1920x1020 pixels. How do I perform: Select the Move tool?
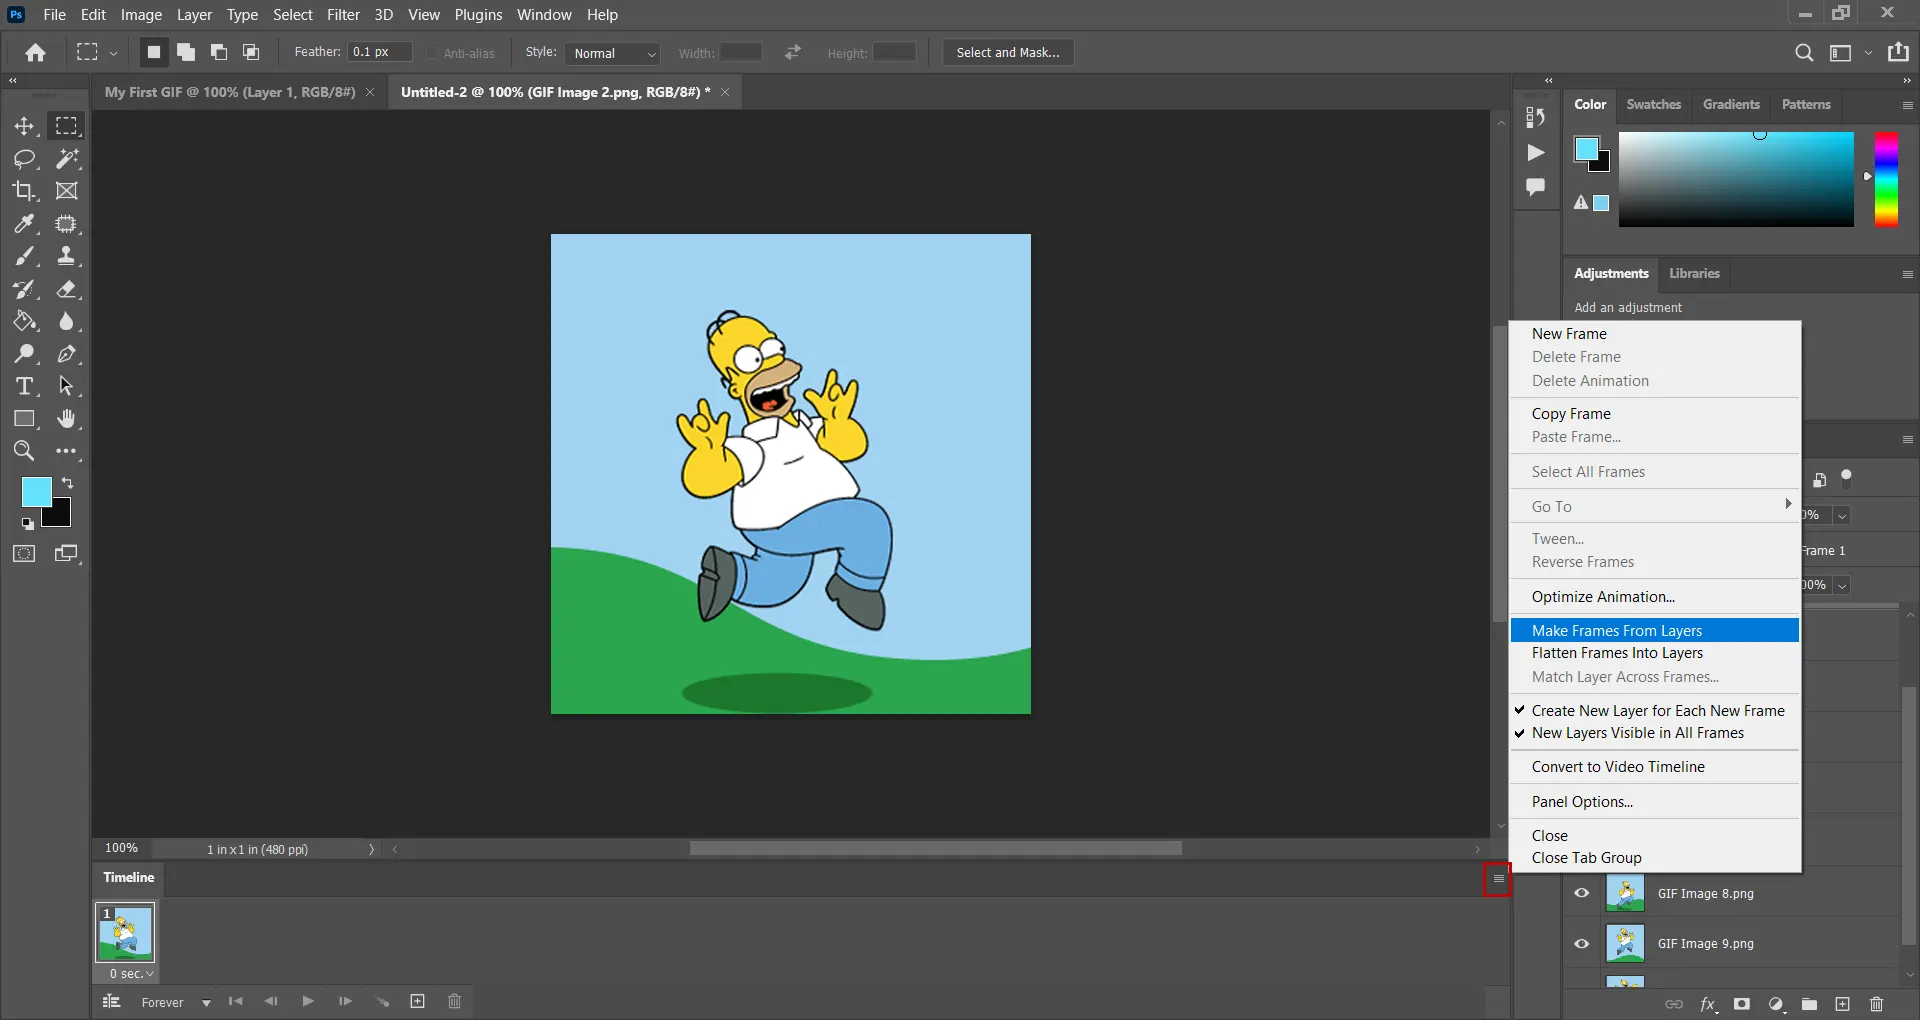pos(24,126)
